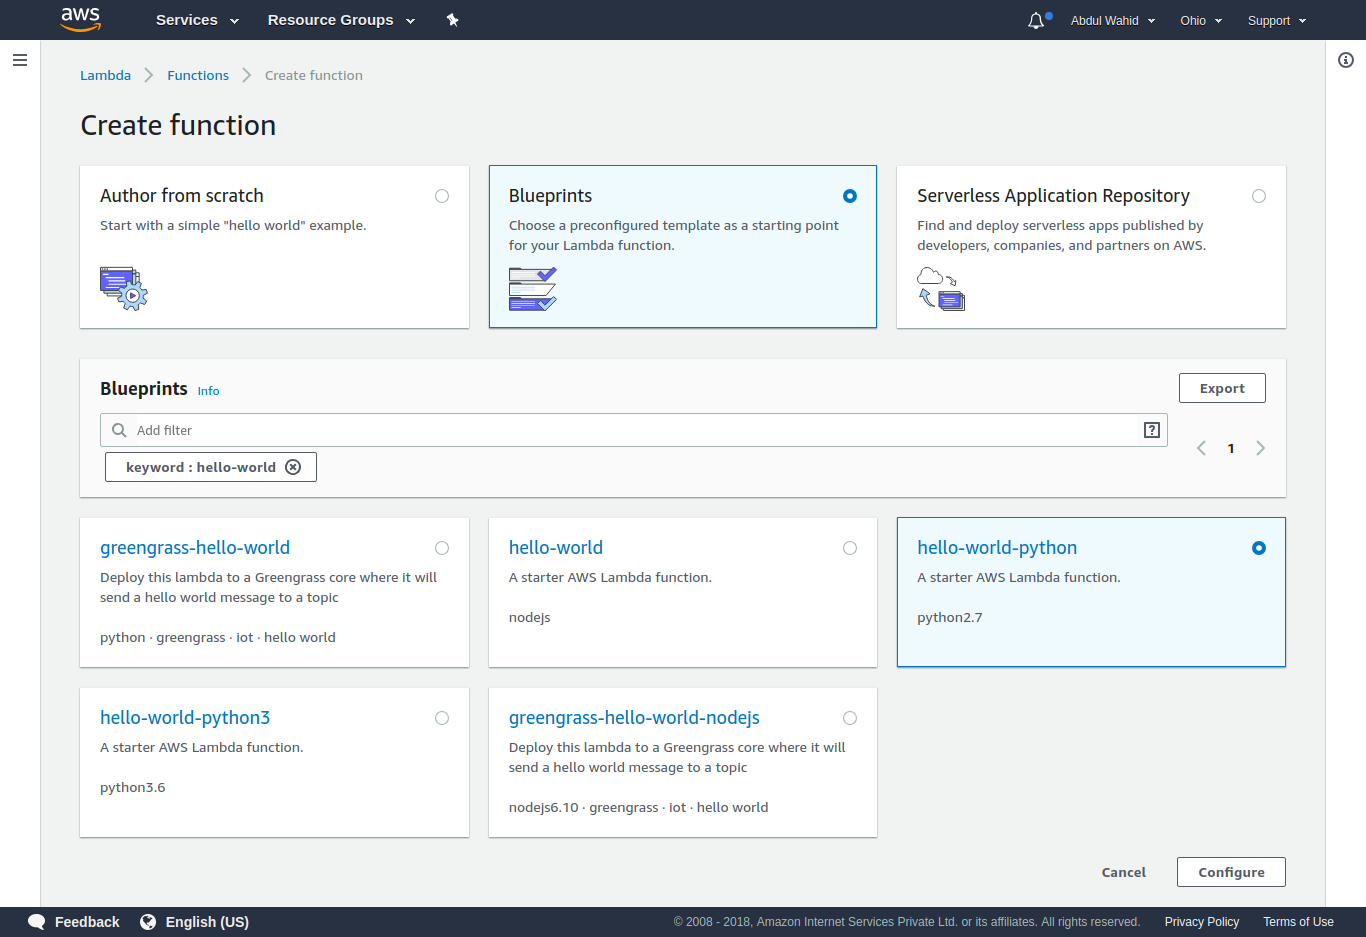Click the Lambda breadcrumb link
1366x937 pixels.
pyautogui.click(x=105, y=75)
